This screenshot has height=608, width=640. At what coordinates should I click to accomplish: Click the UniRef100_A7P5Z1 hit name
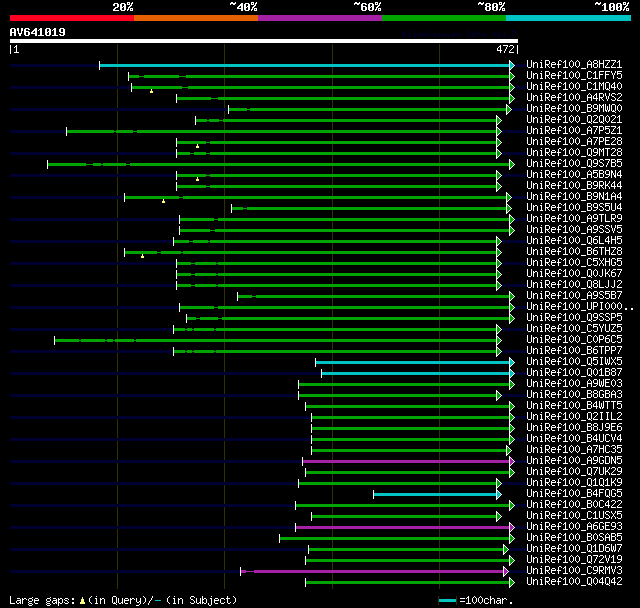click(x=574, y=131)
